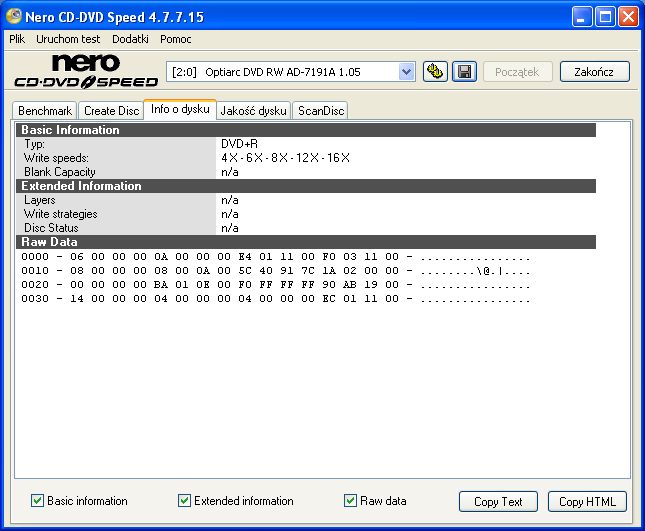645x531 pixels.
Task: Click the Copy Text button
Action: [x=498, y=501]
